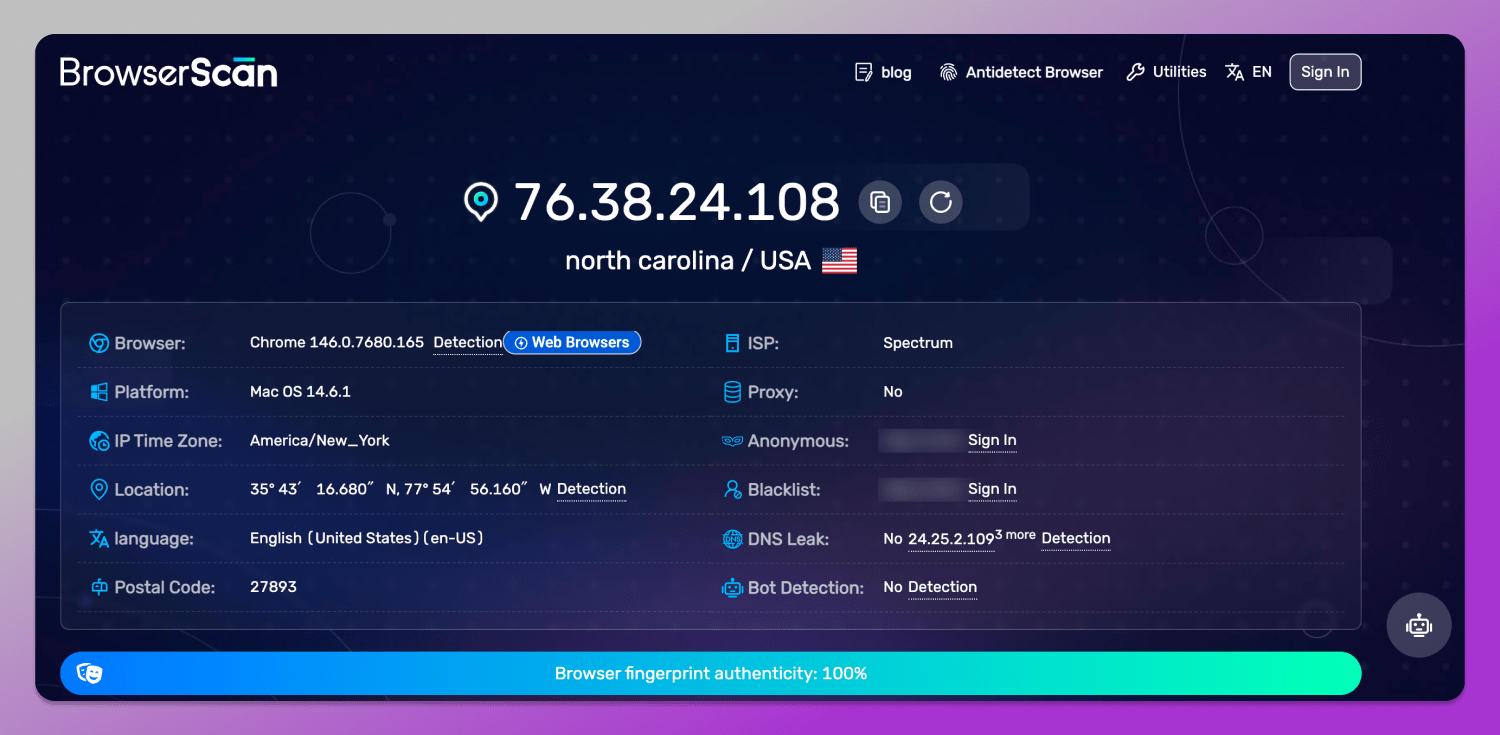Viewport: 1500px width, 735px height.
Task: Click the Antidetect Browser fingerprint icon
Action: click(x=948, y=71)
